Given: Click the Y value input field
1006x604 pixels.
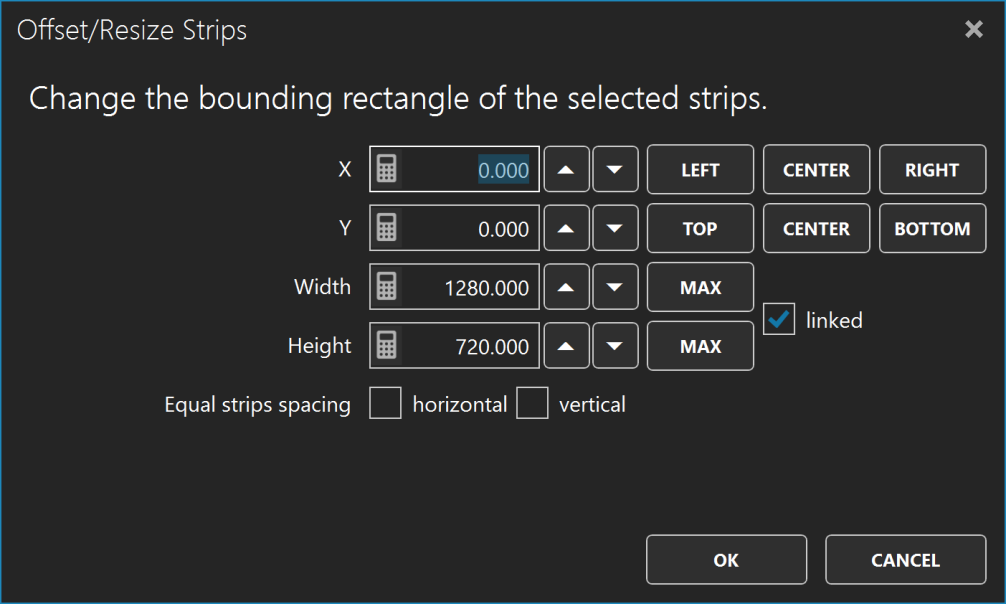Looking at the screenshot, I should [x=454, y=228].
